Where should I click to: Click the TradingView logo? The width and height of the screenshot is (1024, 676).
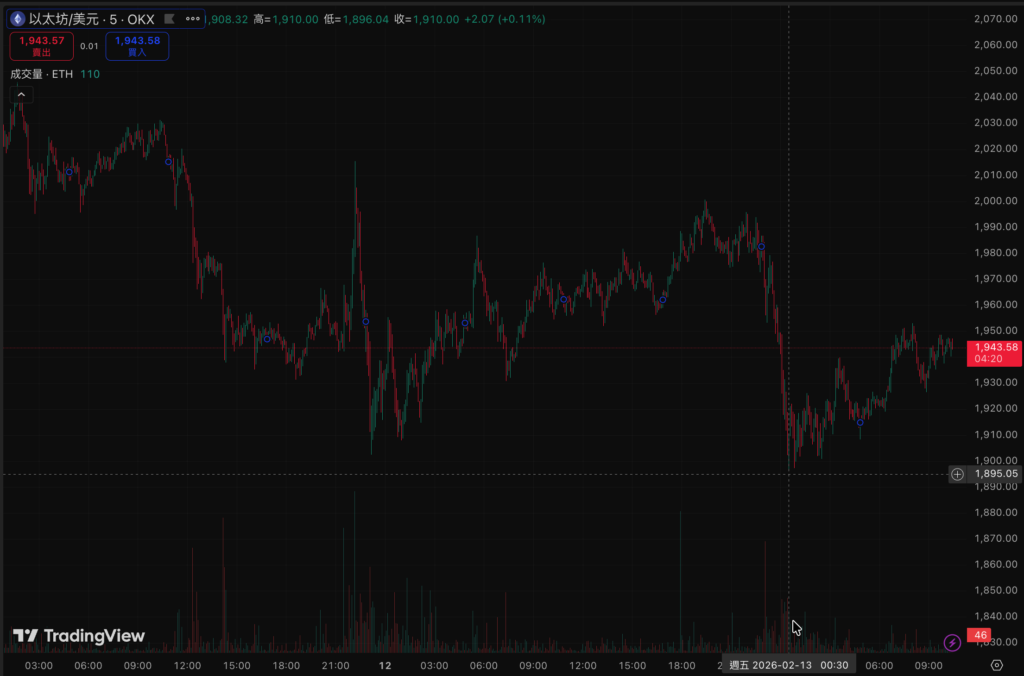79,636
